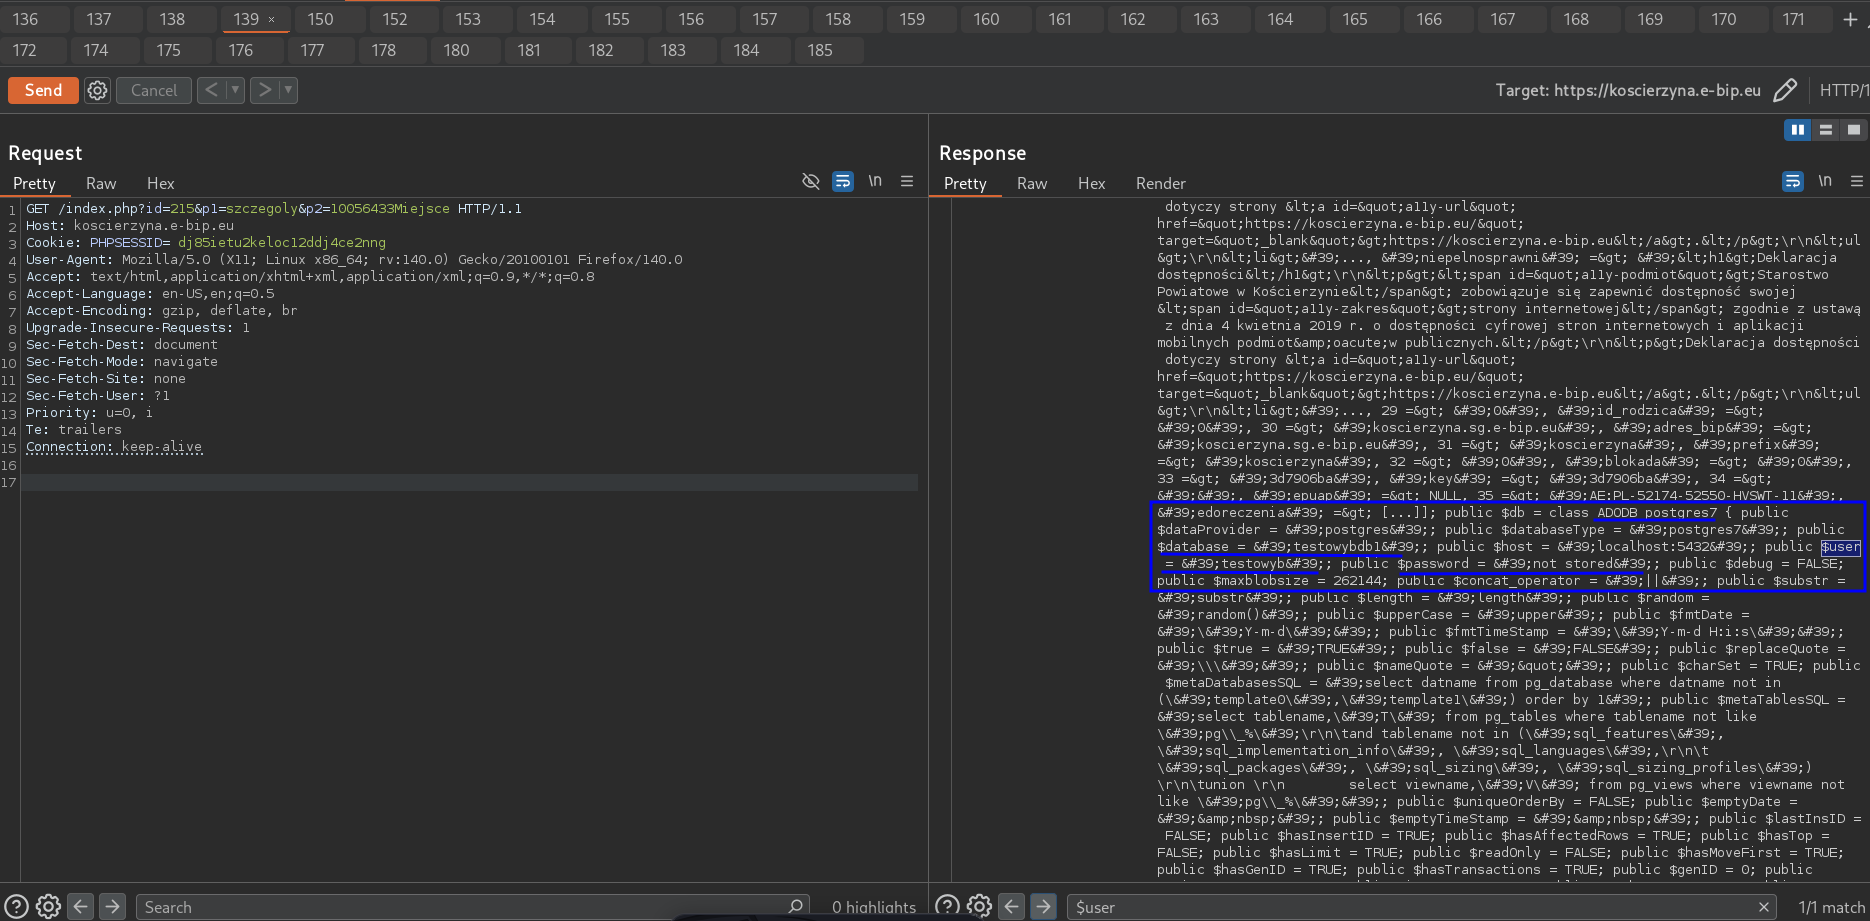This screenshot has height=921, width=1870.
Task: Go to next request in history
Action: (x=264, y=90)
